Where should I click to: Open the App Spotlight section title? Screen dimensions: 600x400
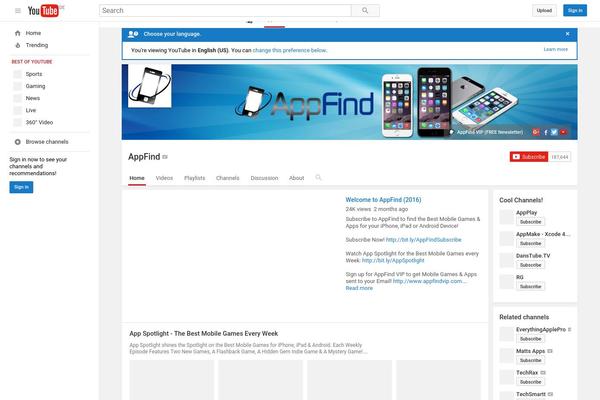[204, 334]
